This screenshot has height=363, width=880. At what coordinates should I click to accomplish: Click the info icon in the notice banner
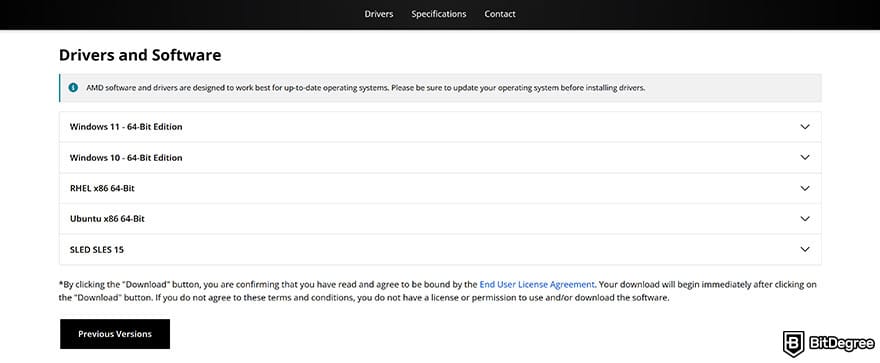tap(74, 88)
